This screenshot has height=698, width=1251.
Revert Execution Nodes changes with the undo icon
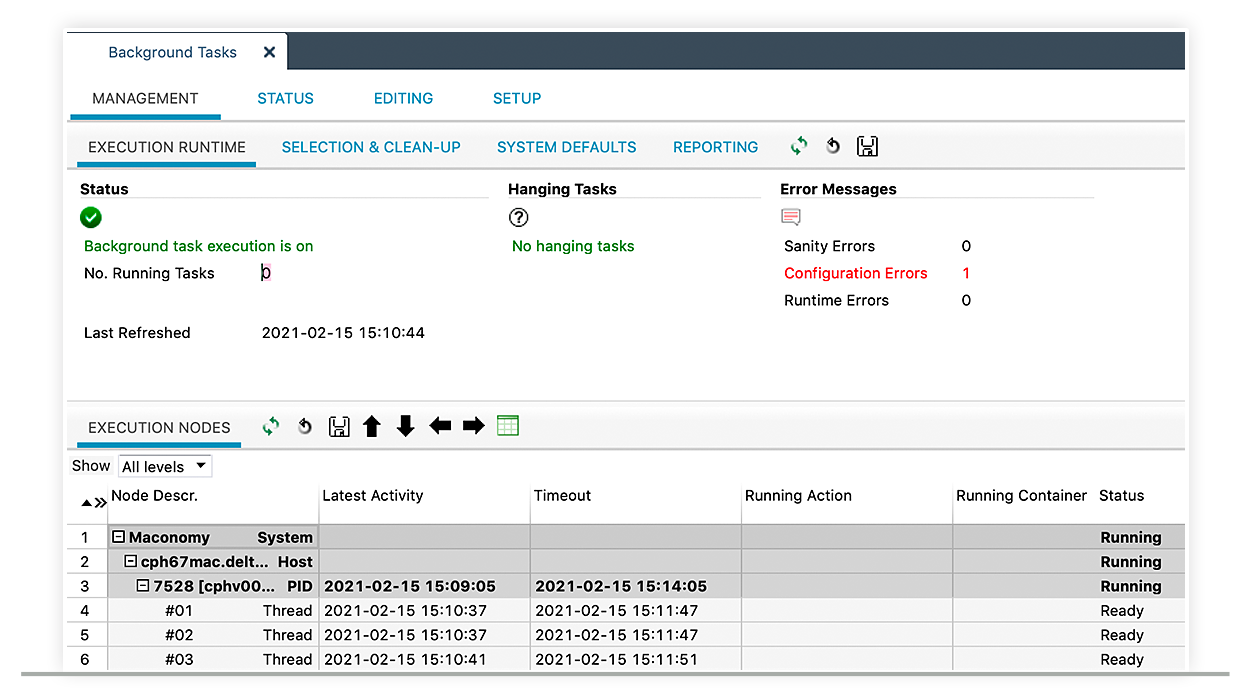click(304, 425)
